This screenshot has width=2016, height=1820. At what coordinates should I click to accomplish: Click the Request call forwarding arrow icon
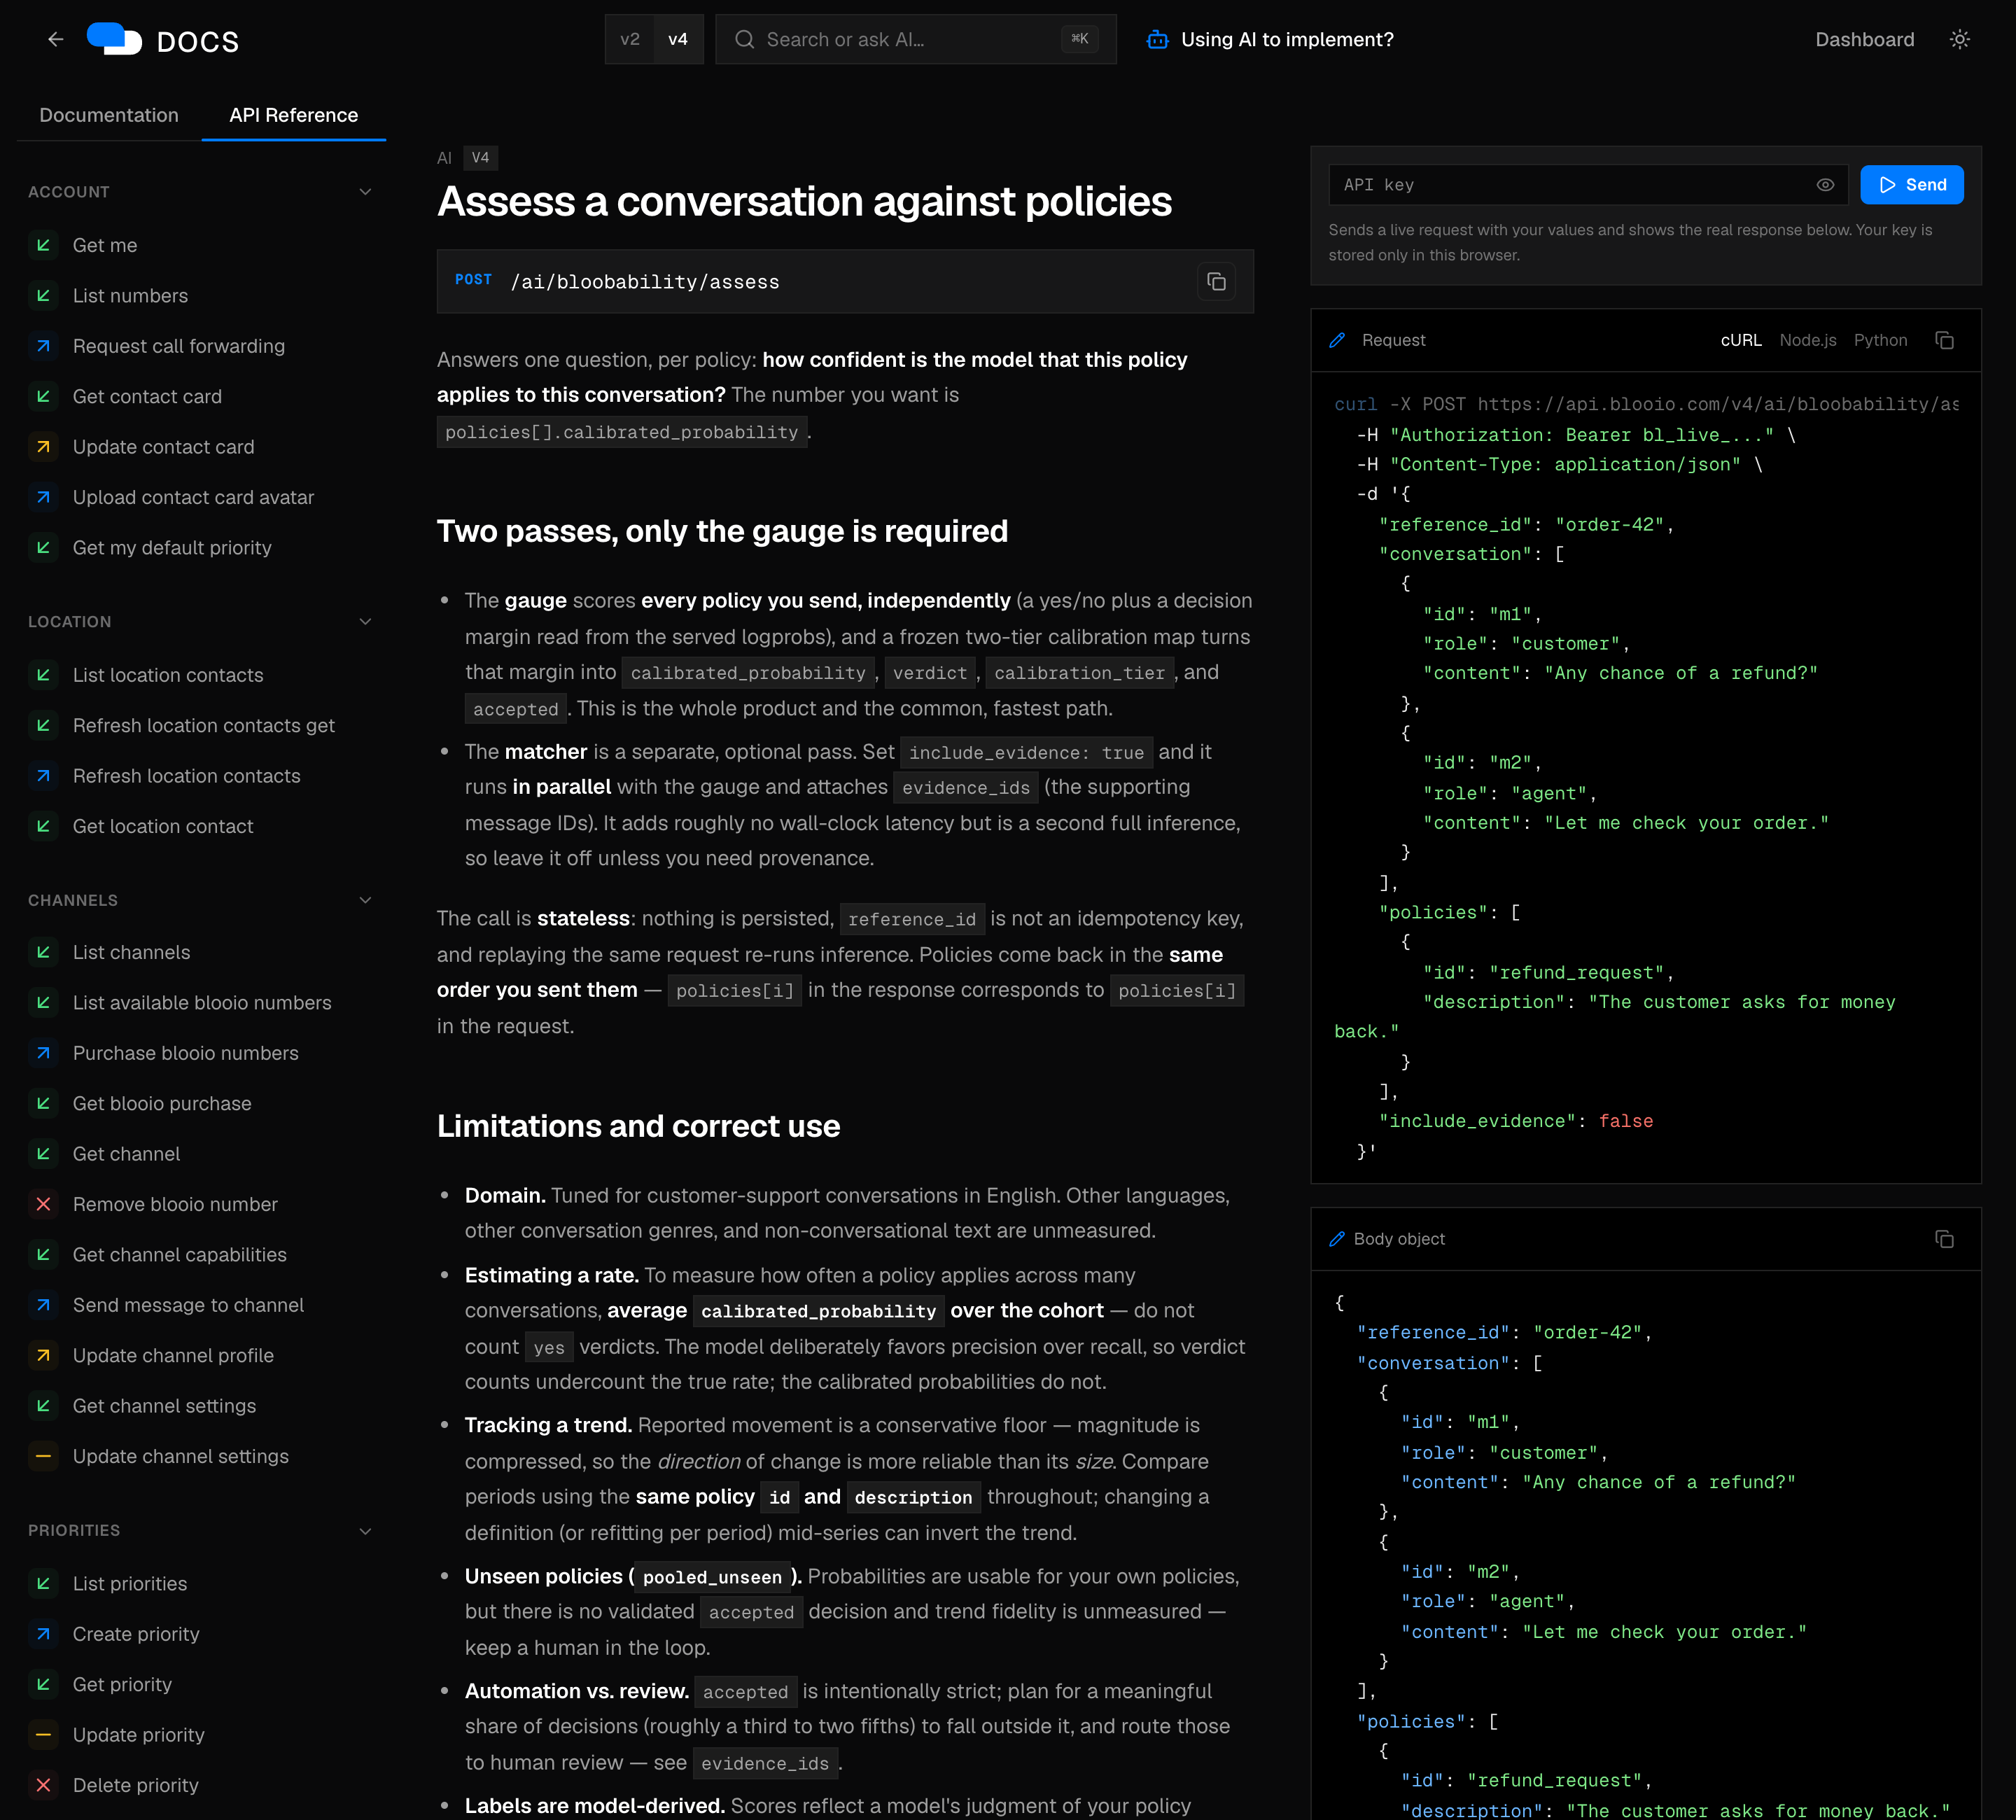click(43, 346)
